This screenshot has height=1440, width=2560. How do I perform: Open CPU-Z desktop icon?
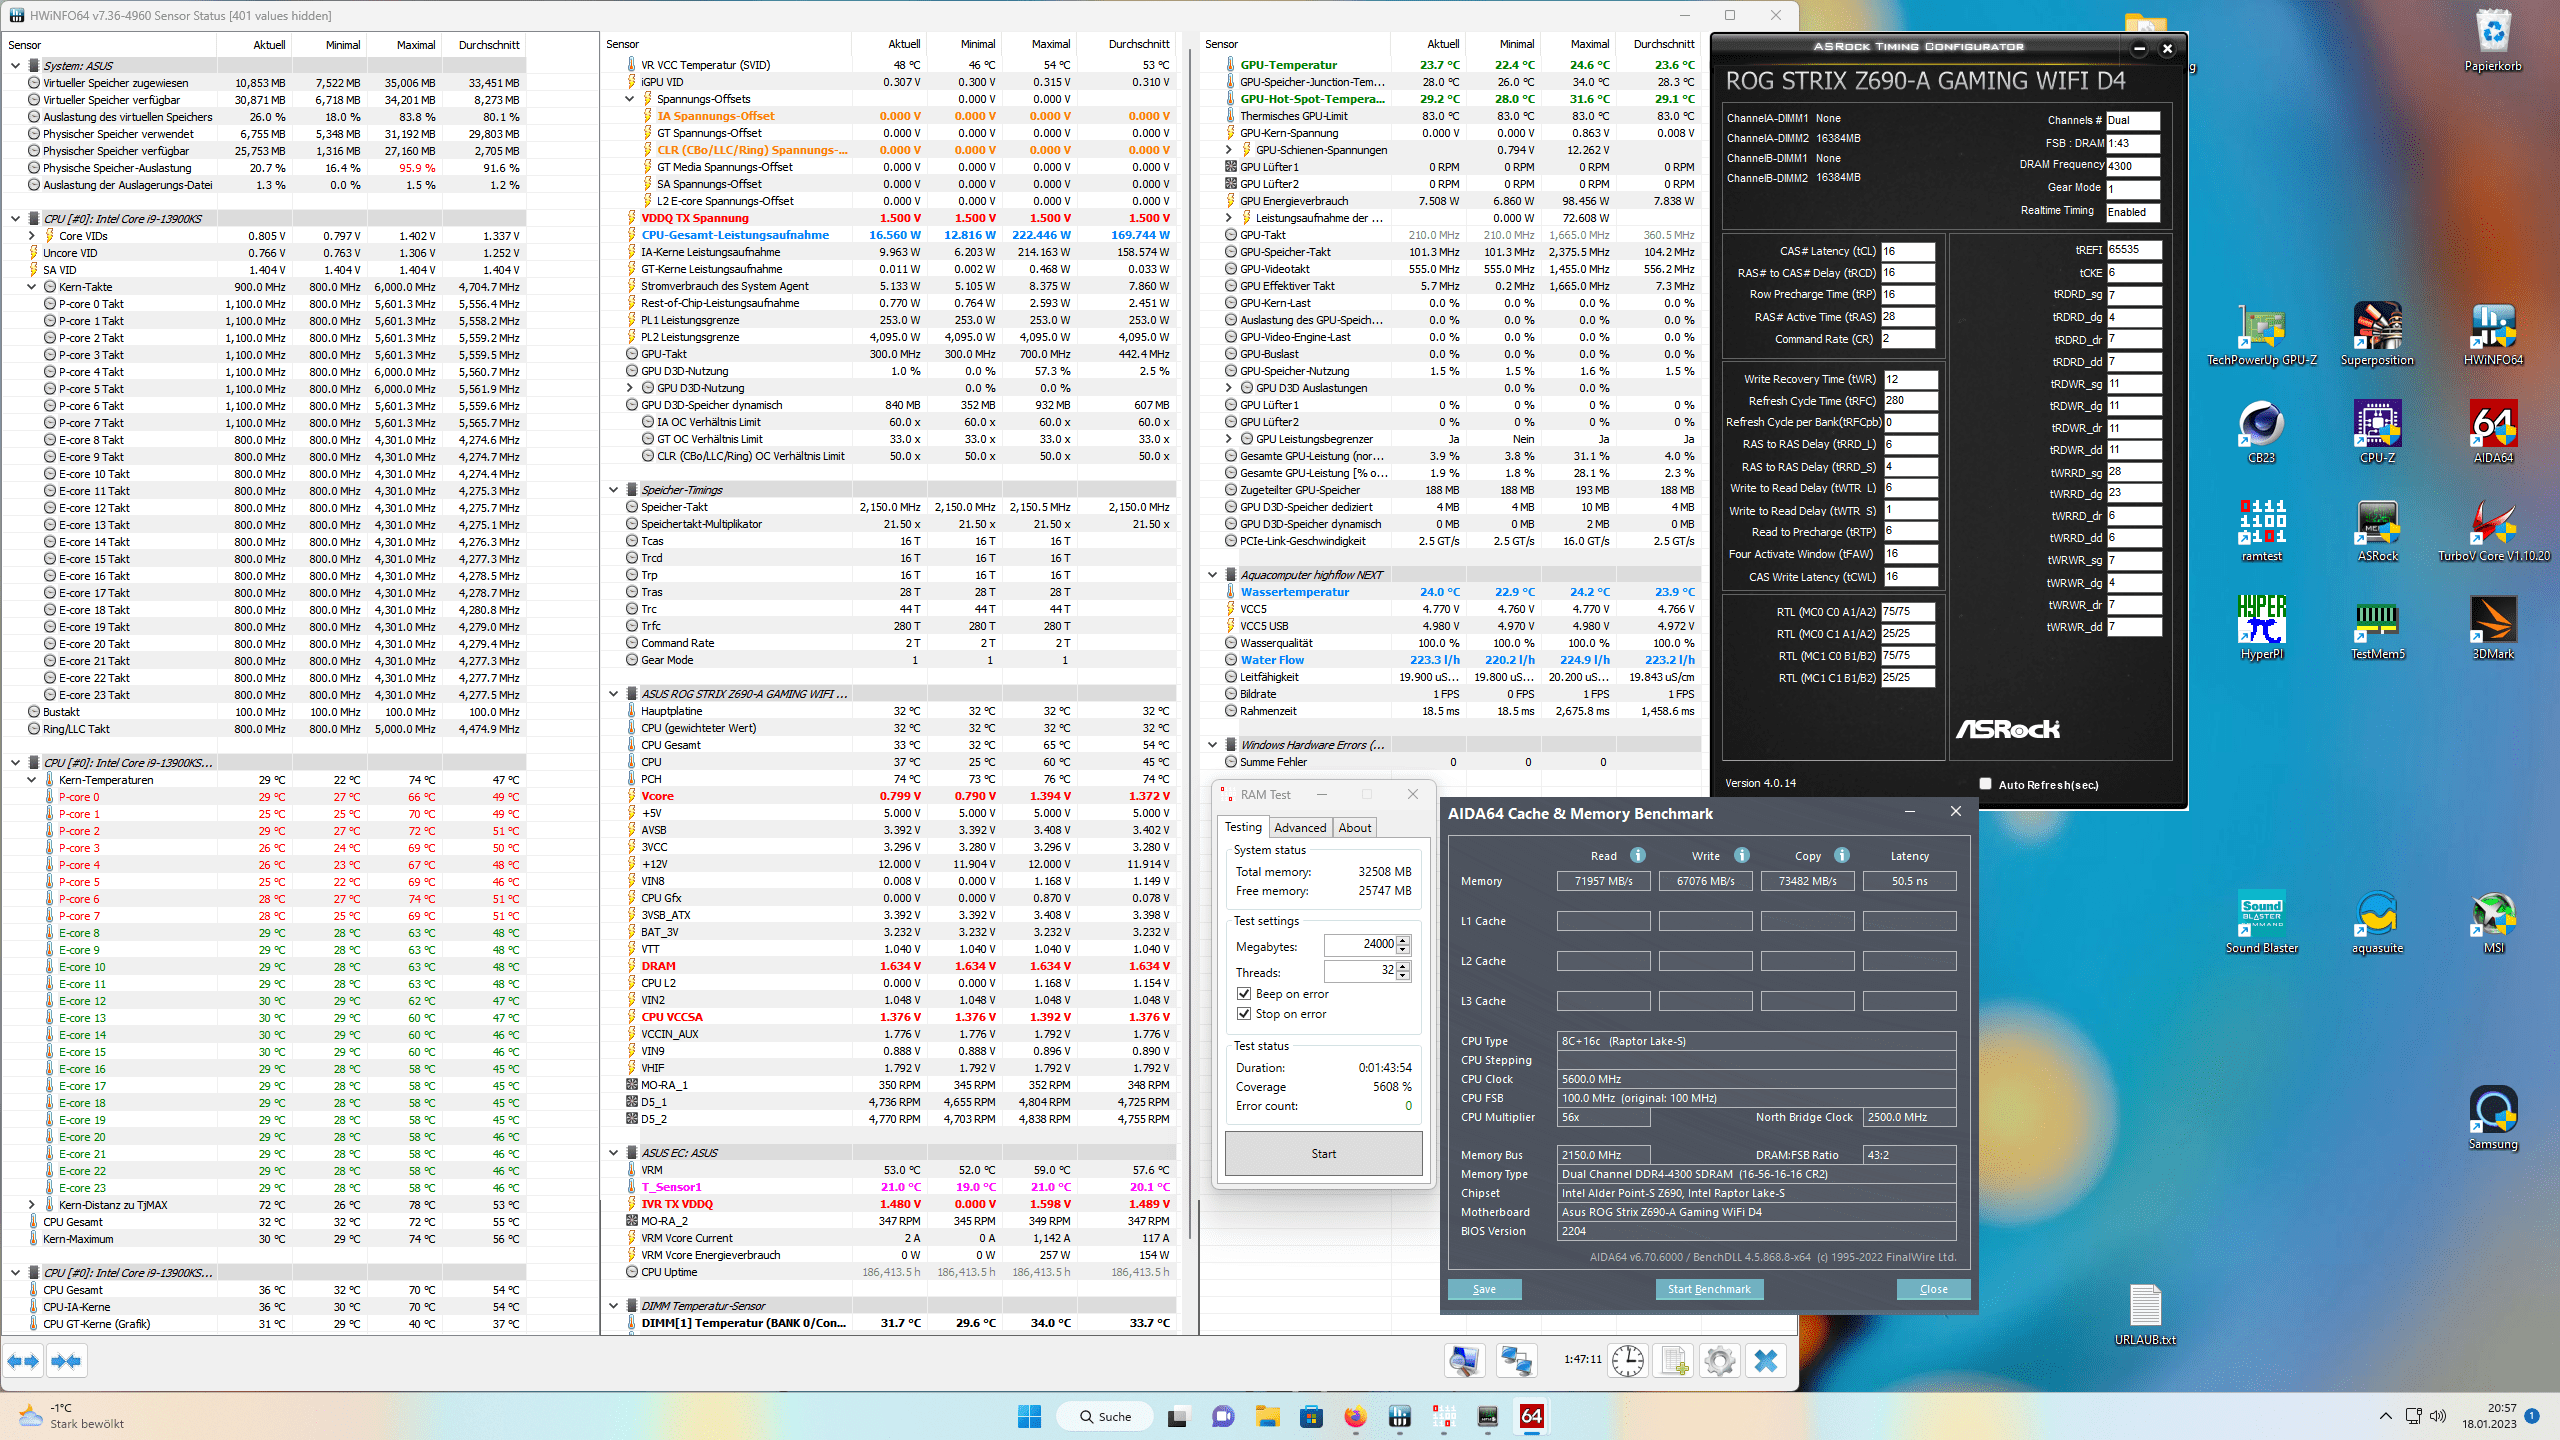tap(2377, 432)
